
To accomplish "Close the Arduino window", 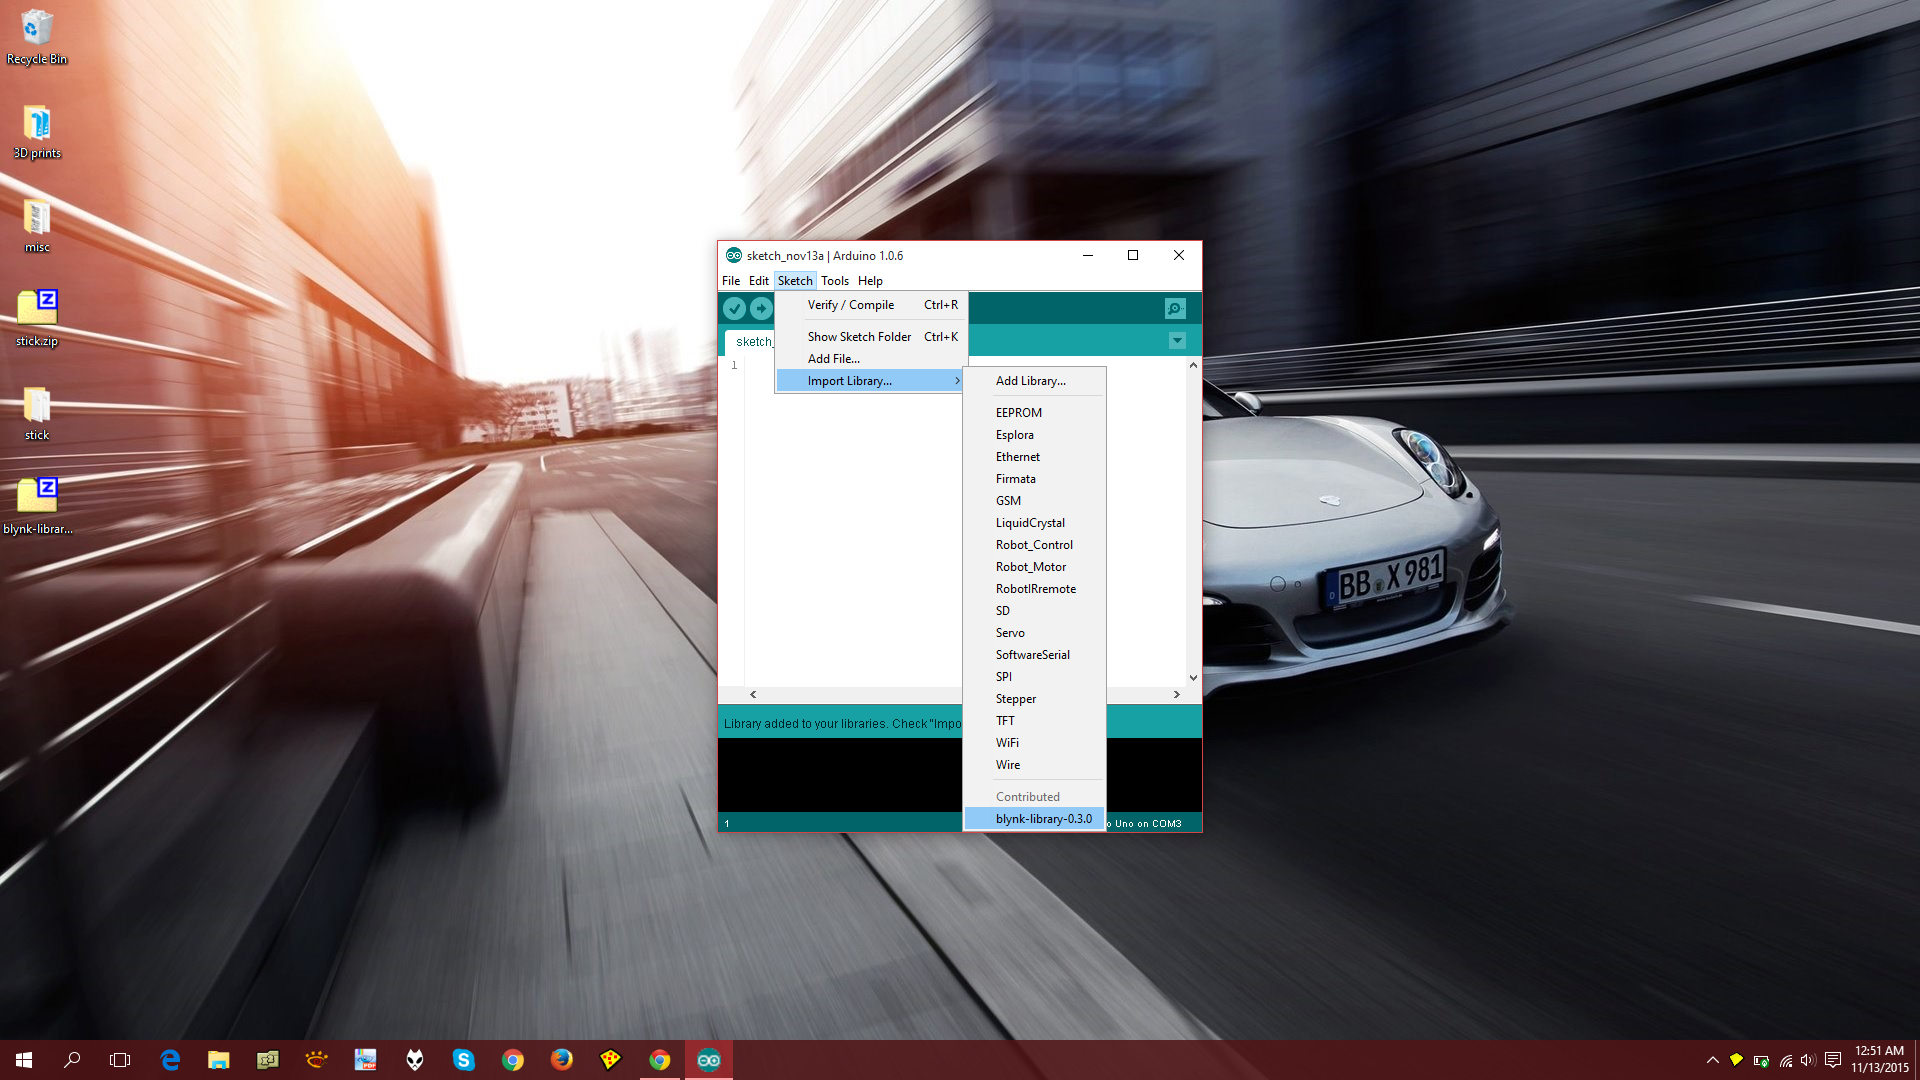I will tap(1179, 255).
